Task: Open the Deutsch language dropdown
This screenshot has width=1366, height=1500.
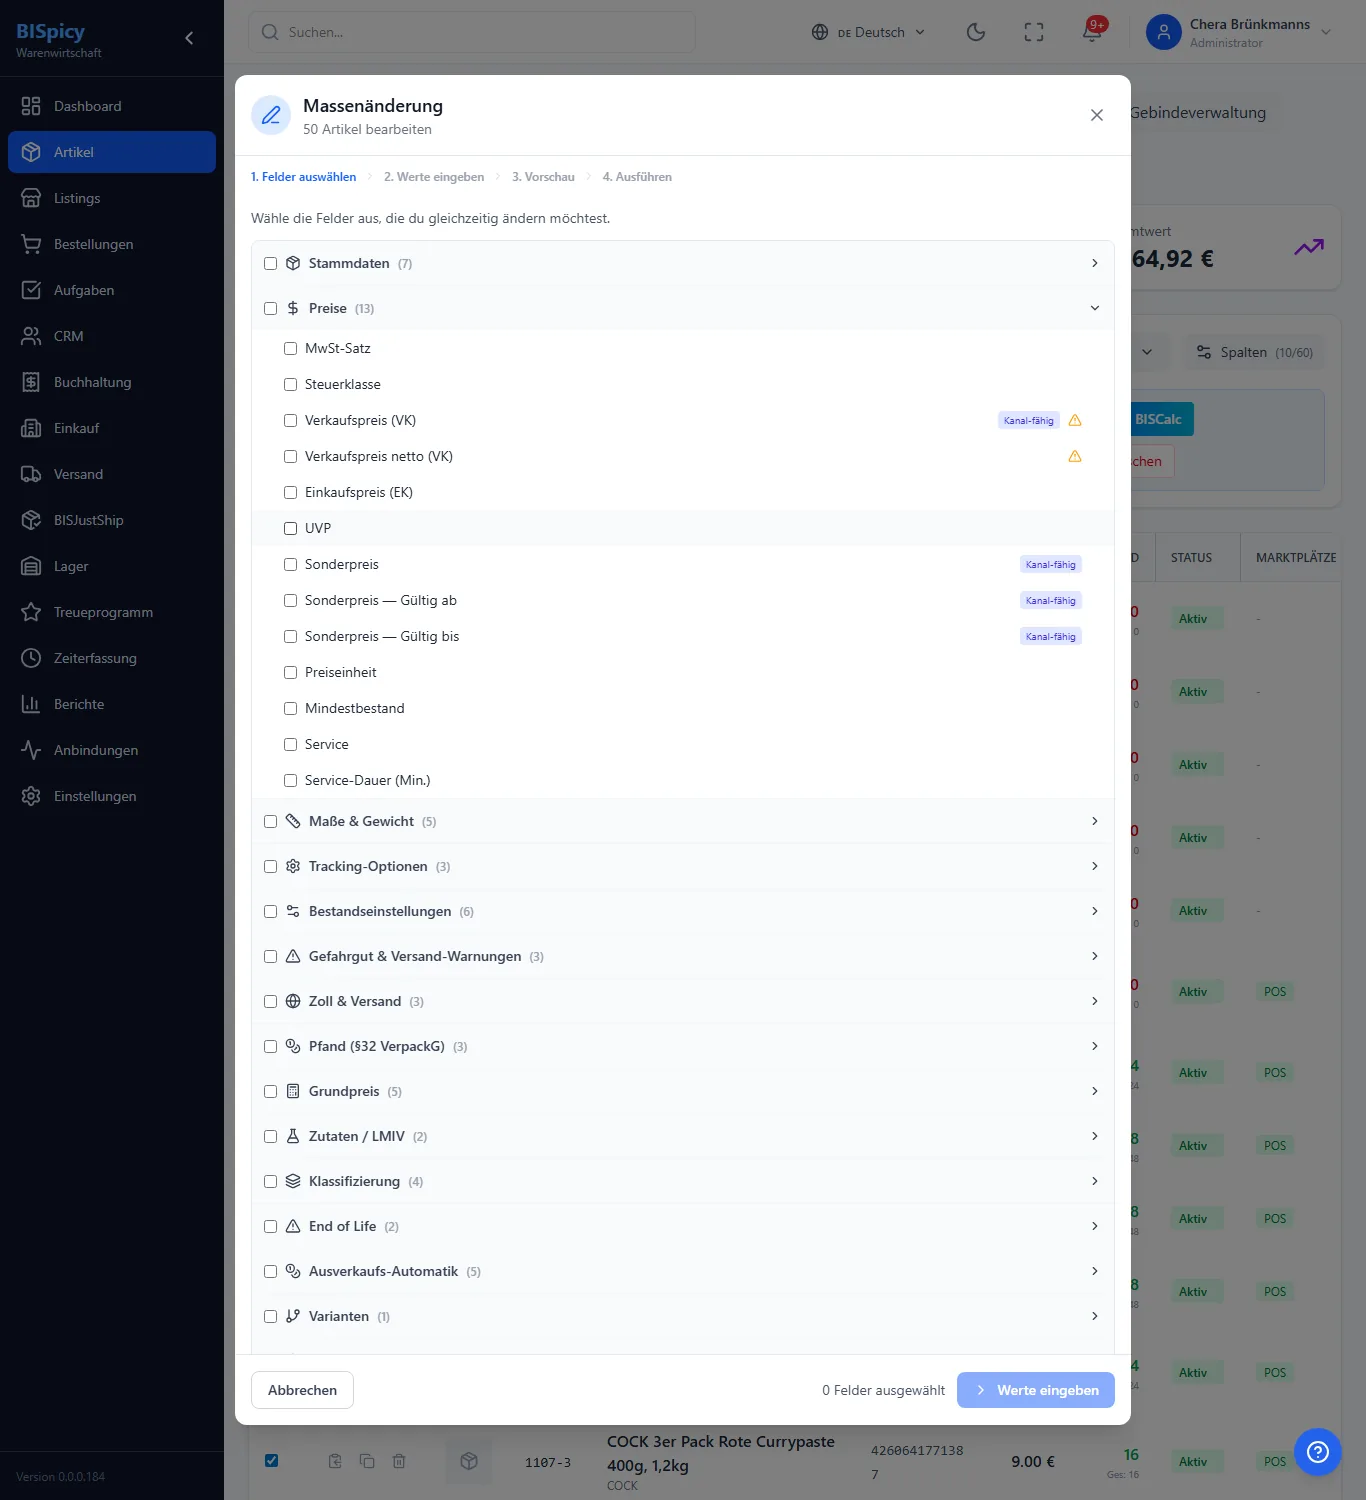Action: click(x=869, y=32)
